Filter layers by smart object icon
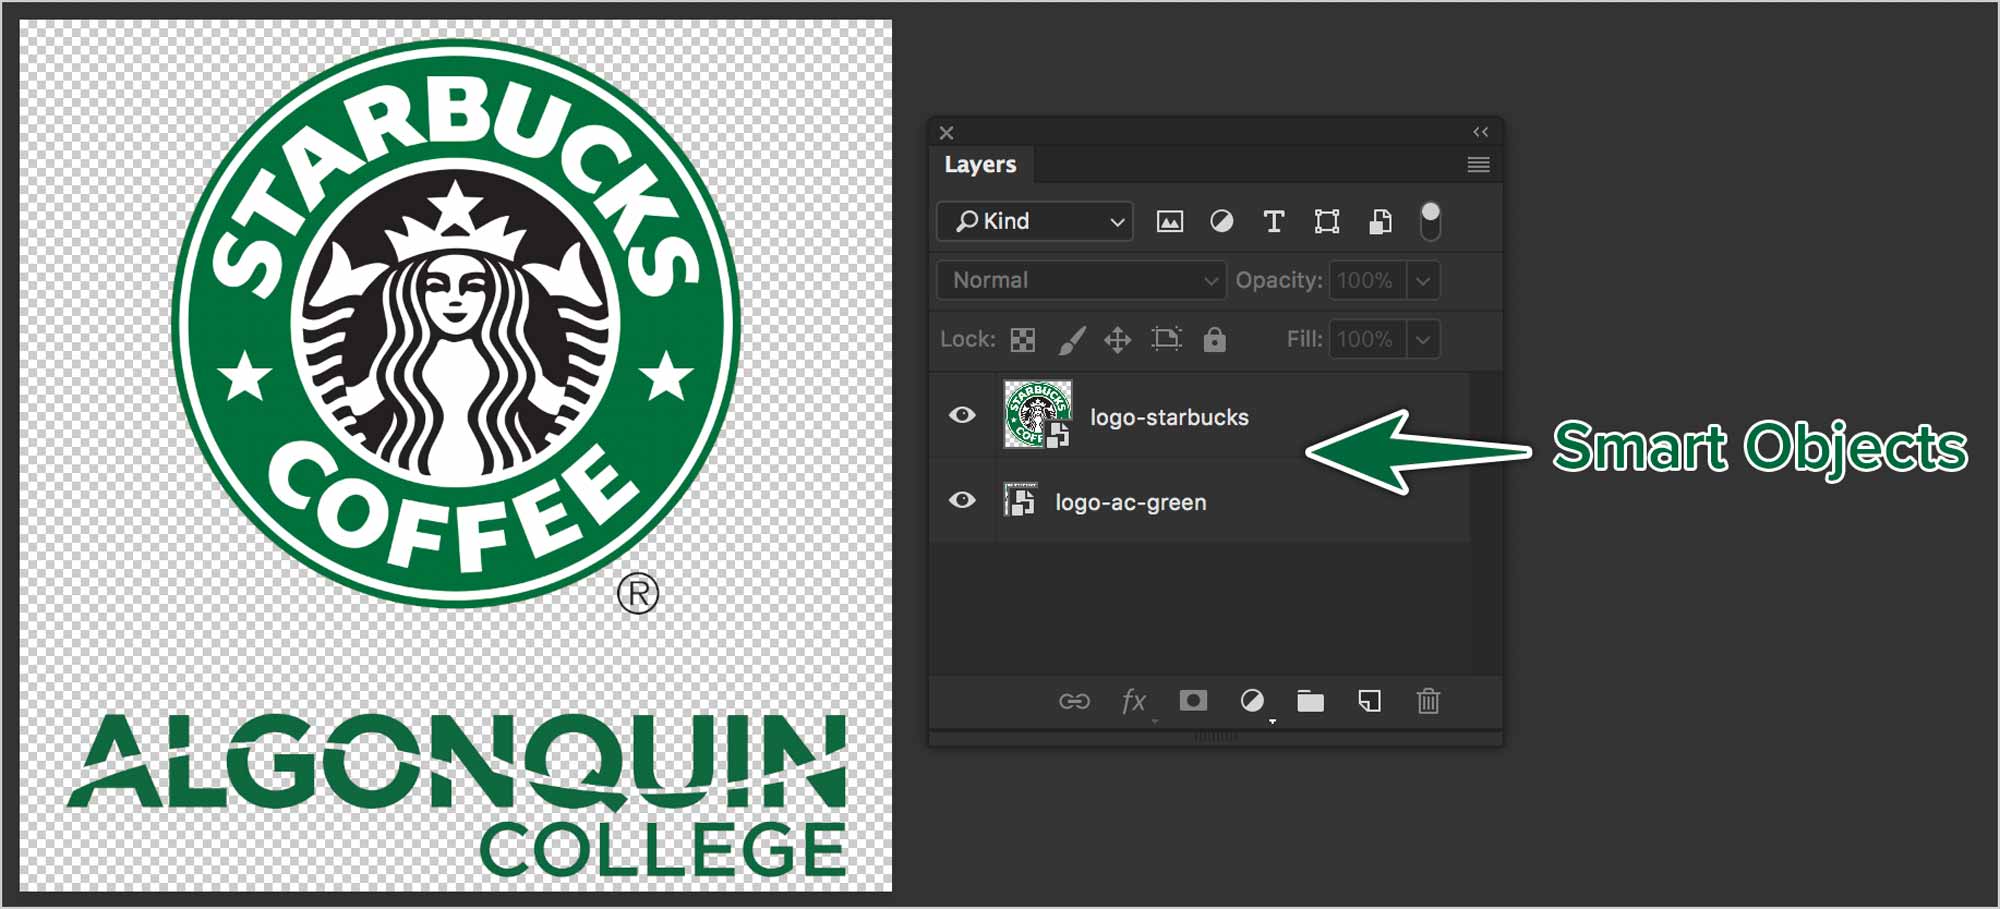 pos(1380,221)
